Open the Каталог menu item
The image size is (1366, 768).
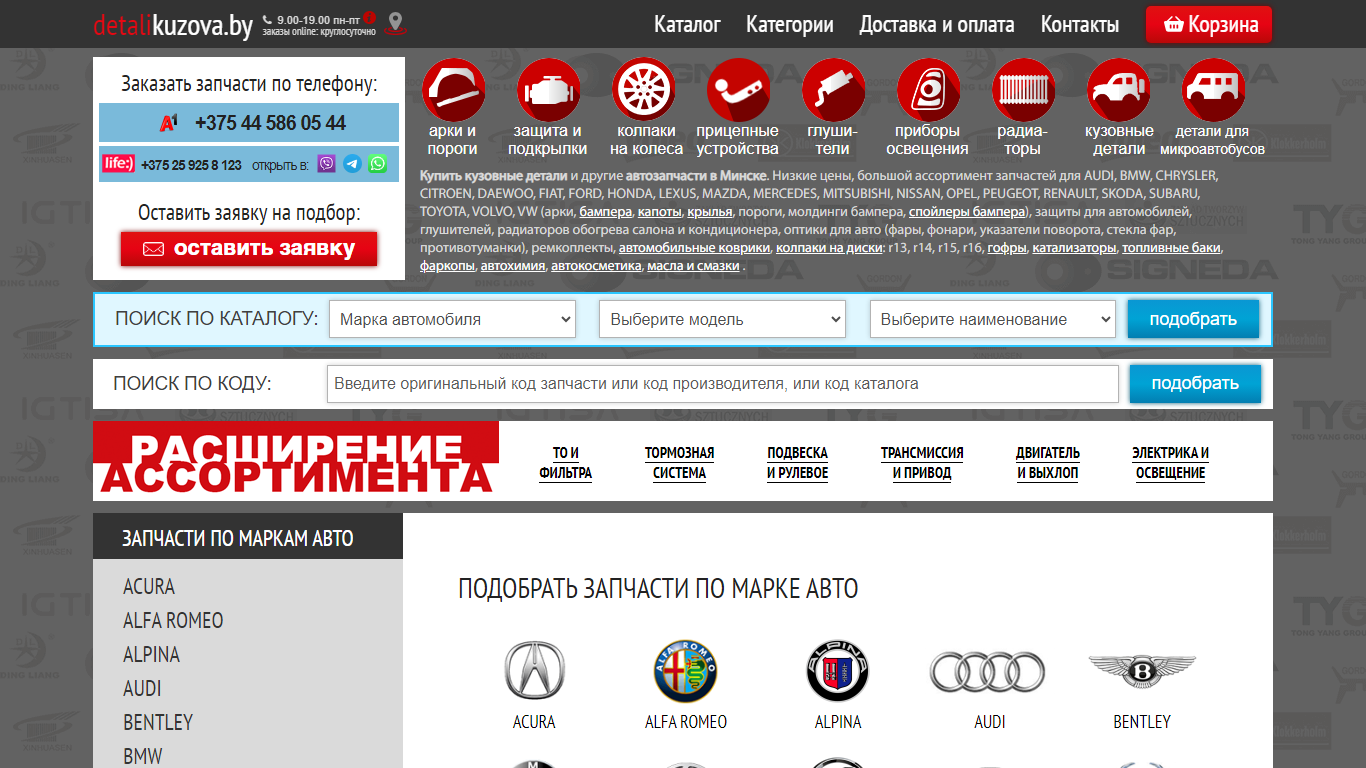pos(687,25)
